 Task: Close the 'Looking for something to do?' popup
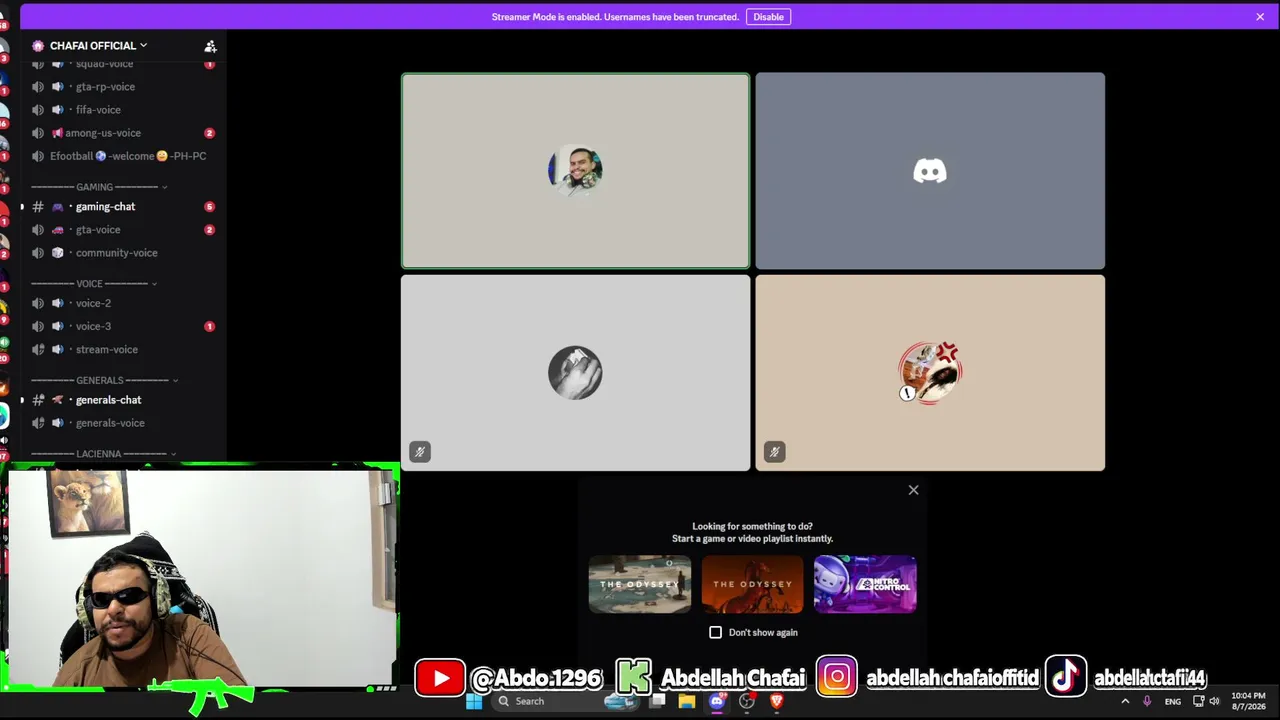pyautogui.click(x=913, y=490)
